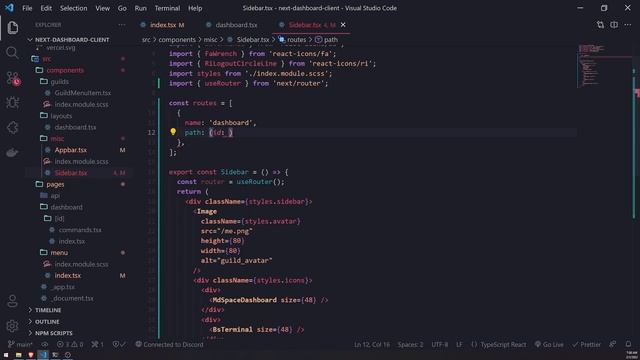Image resolution: width=640 pixels, height=360 pixels.
Task: Open the View menu
Action: 102,8
